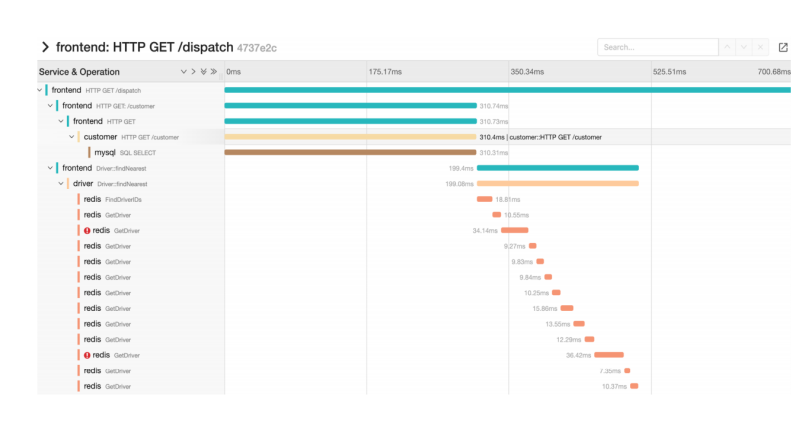
Task: Expand one level using header right chevron
Action: click(x=193, y=72)
